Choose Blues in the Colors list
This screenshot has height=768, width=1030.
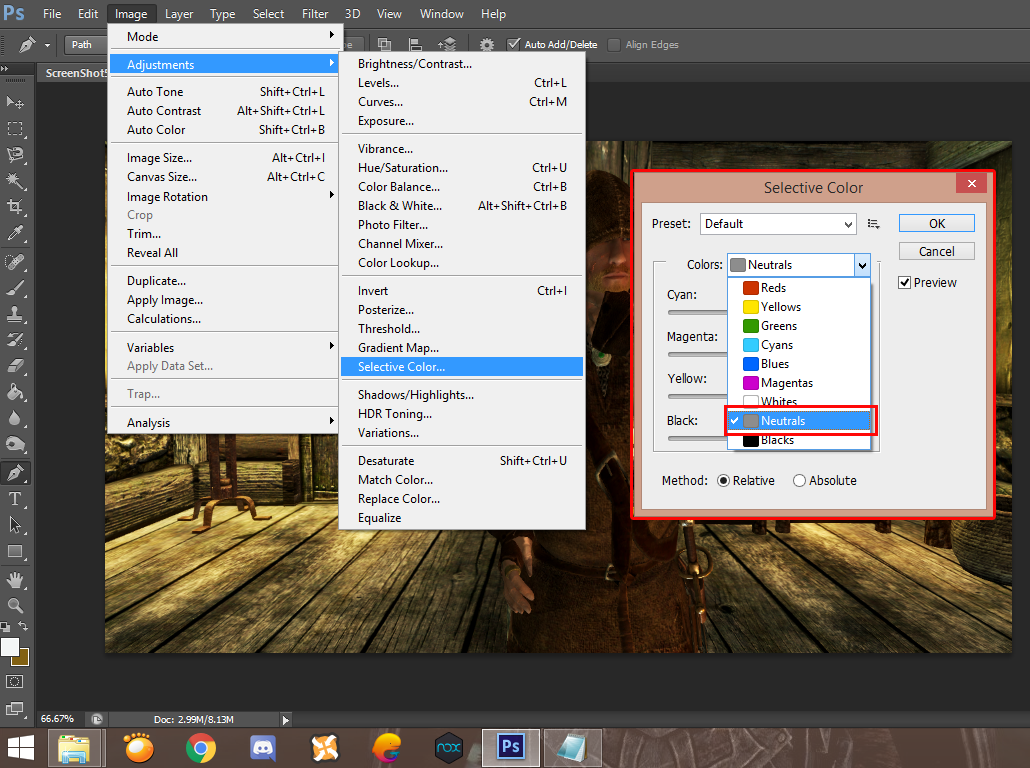point(799,364)
